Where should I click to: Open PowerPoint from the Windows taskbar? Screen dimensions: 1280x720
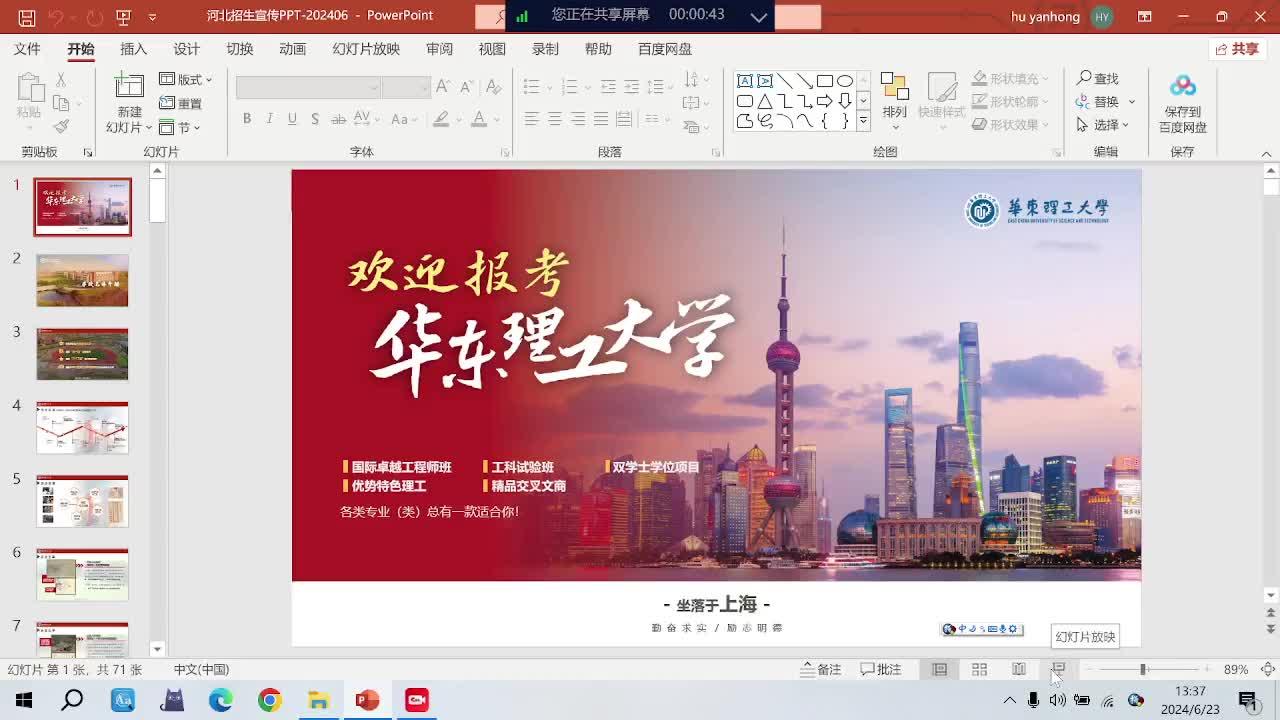(368, 699)
